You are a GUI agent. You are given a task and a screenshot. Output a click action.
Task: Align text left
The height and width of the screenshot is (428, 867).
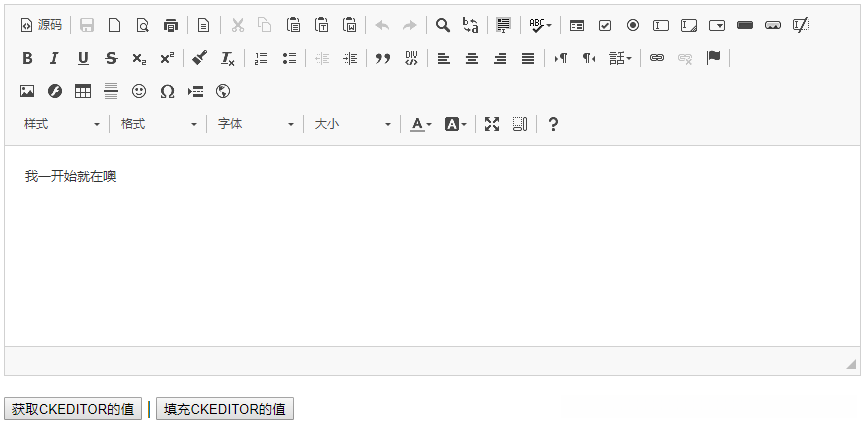tap(443, 58)
